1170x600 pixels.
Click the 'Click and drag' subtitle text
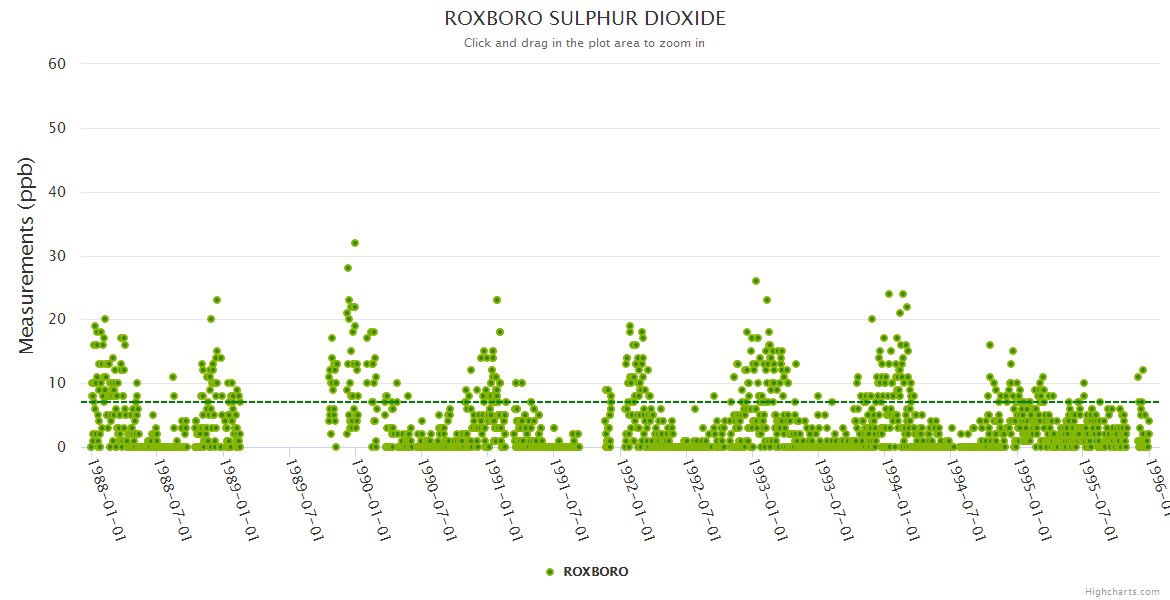tap(584, 43)
